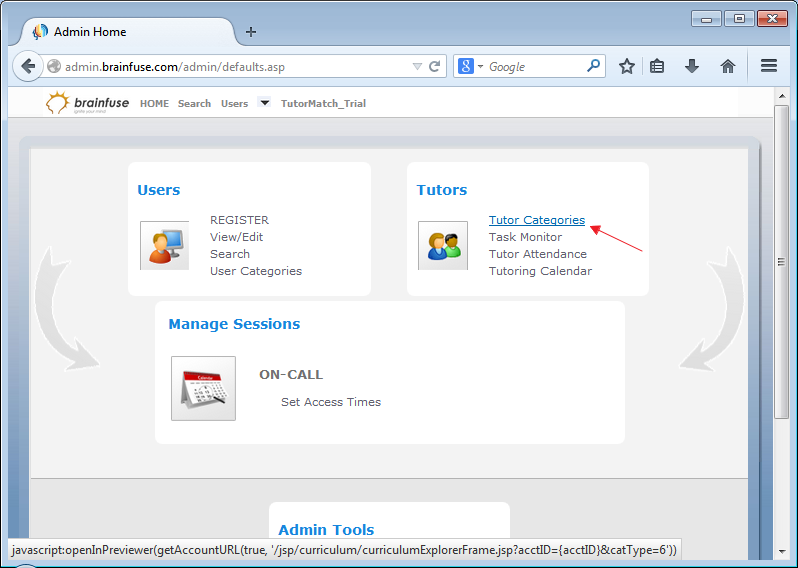
Task: Open the View/Edit users link
Action: pyautogui.click(x=236, y=237)
